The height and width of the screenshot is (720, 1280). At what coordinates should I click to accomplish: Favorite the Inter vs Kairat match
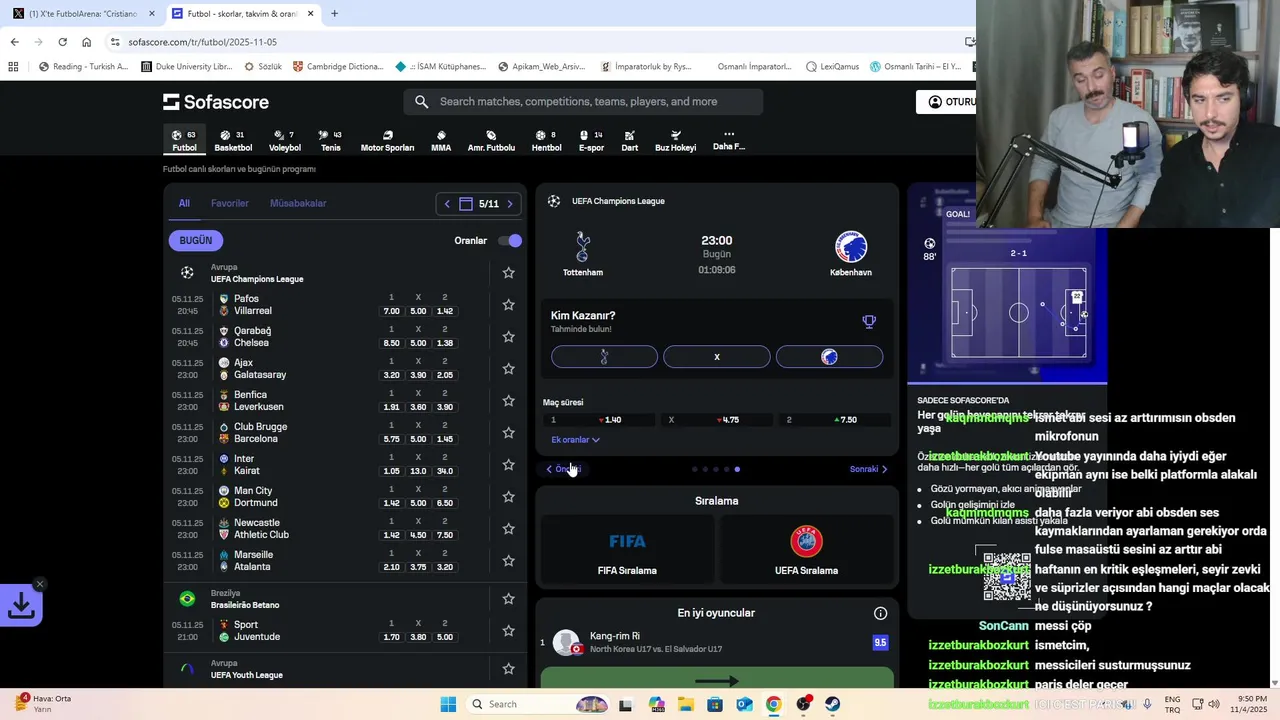(x=508, y=465)
